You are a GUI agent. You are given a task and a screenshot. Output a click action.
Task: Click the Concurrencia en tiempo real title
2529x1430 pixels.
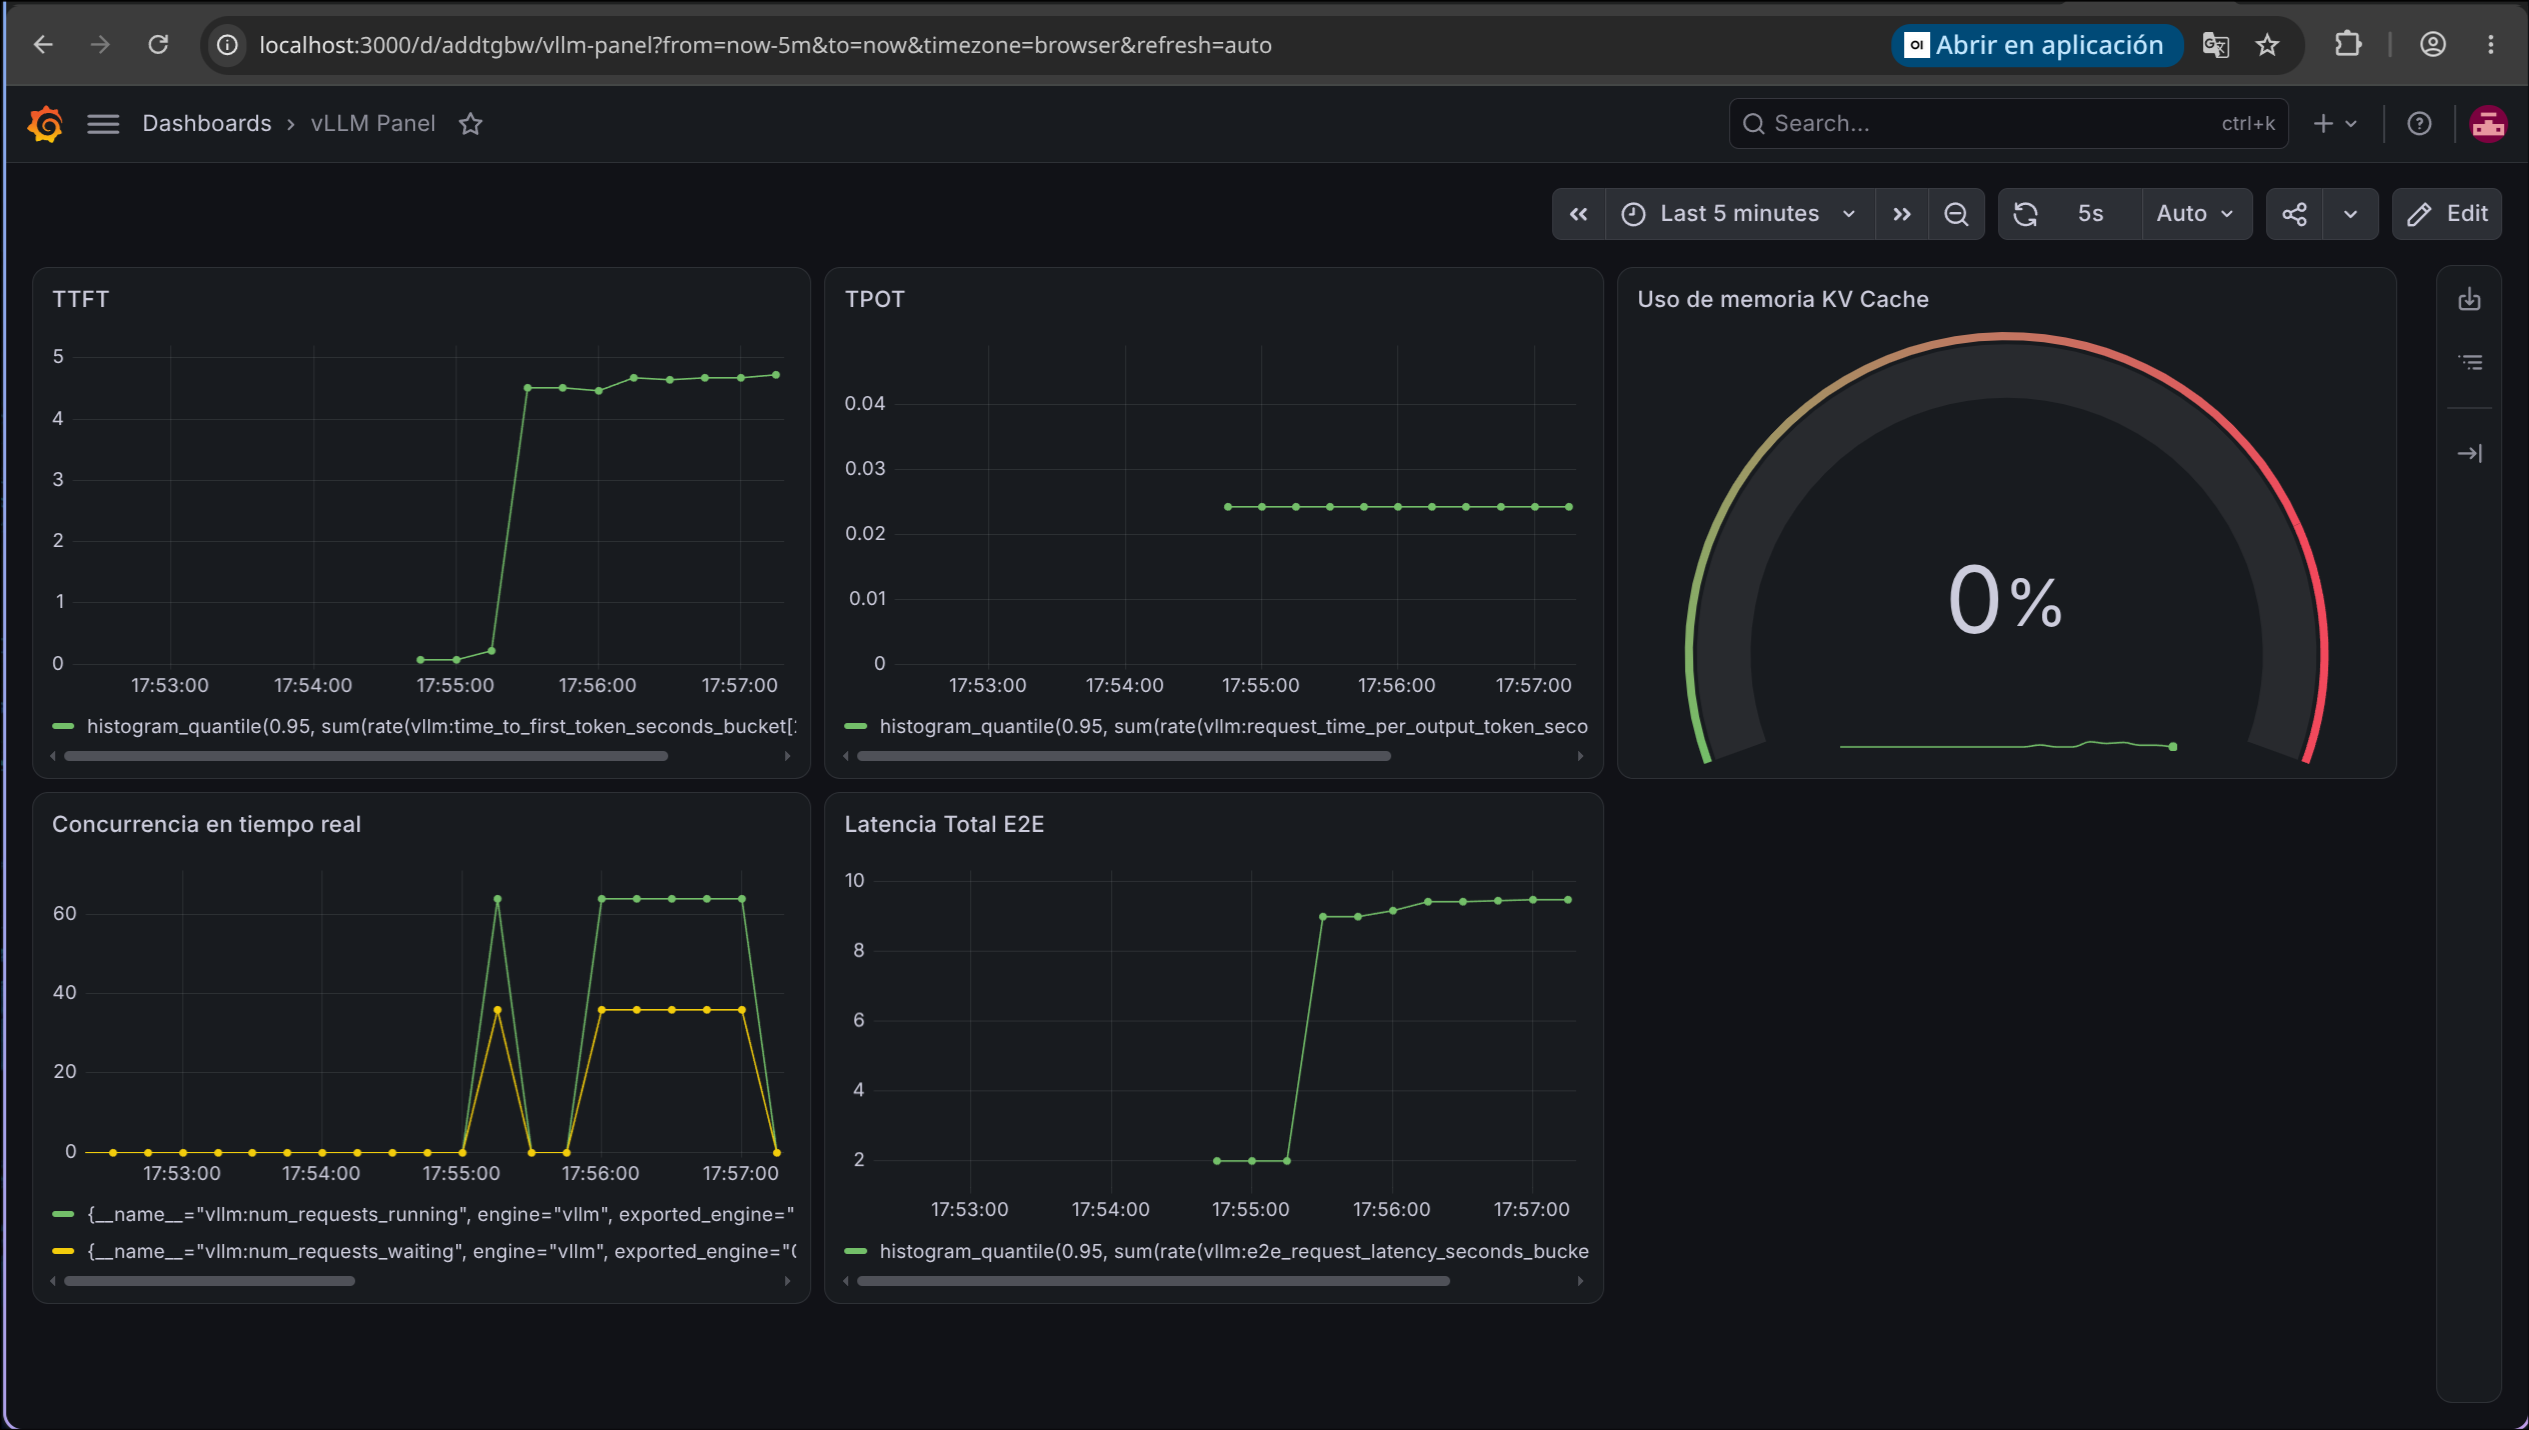click(x=206, y=824)
